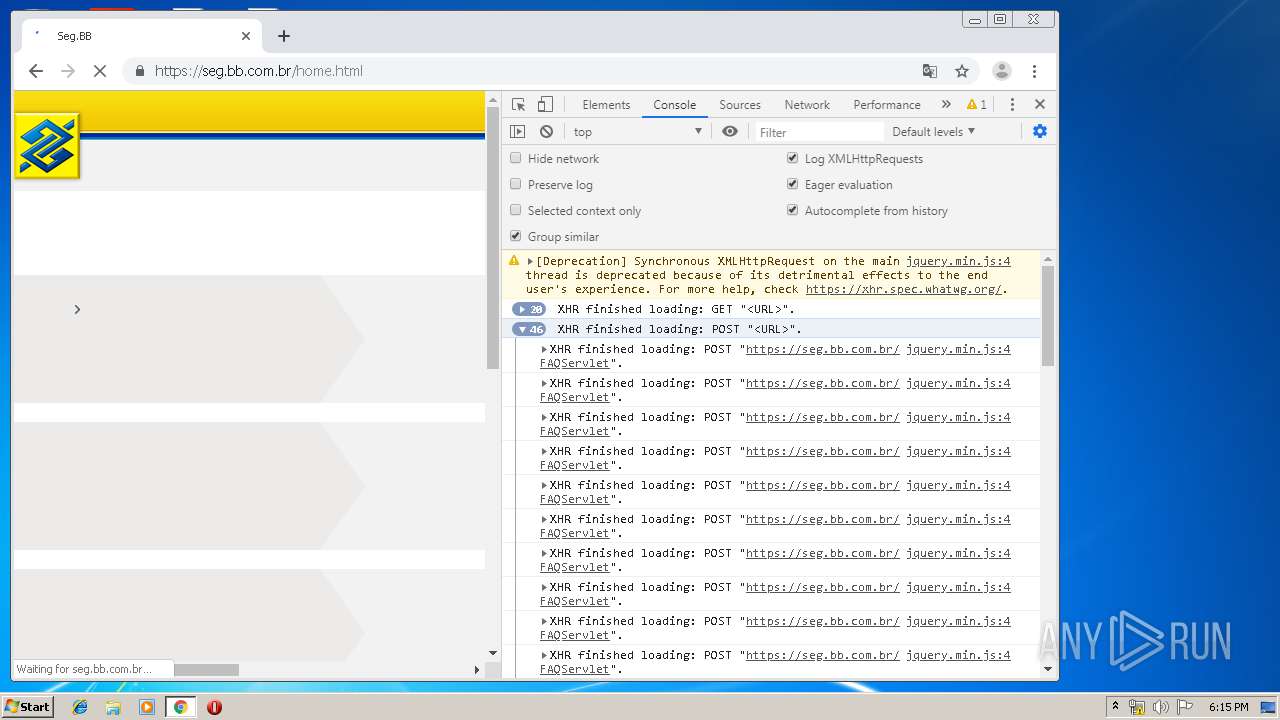
Task: Enable Selected context only checkbox
Action: click(516, 210)
